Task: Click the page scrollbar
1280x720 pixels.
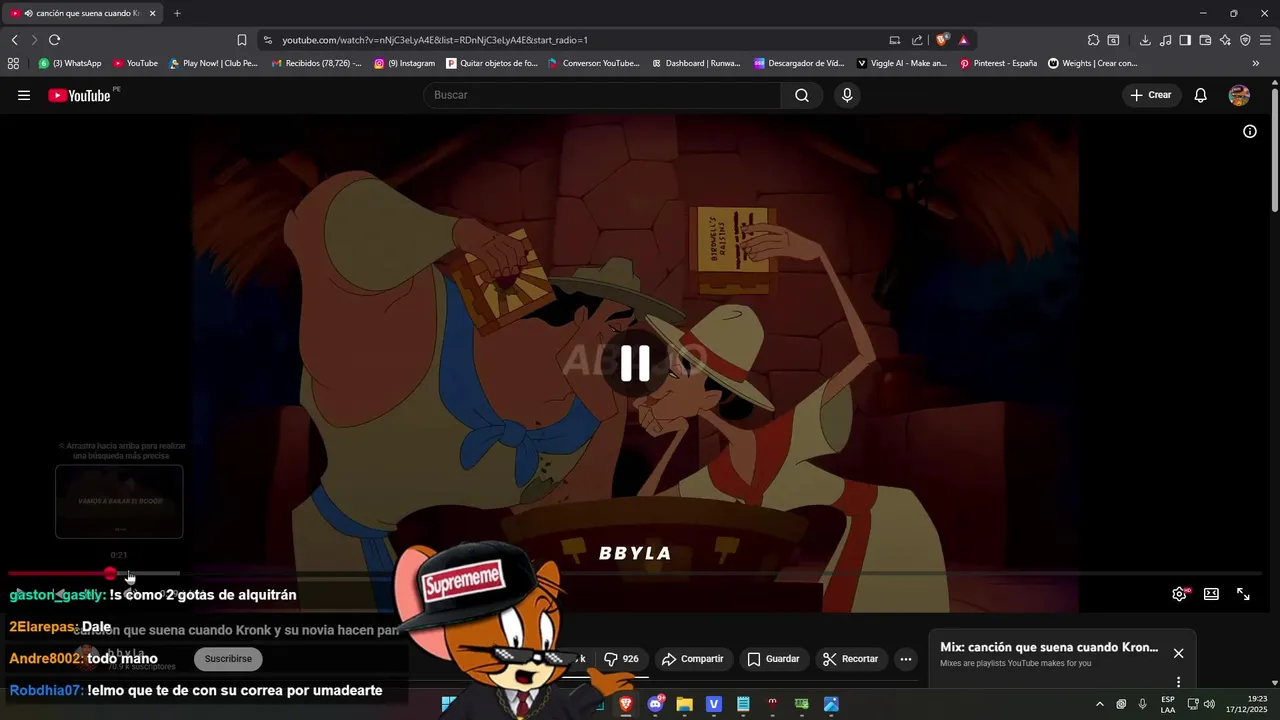Action: tap(1275, 150)
